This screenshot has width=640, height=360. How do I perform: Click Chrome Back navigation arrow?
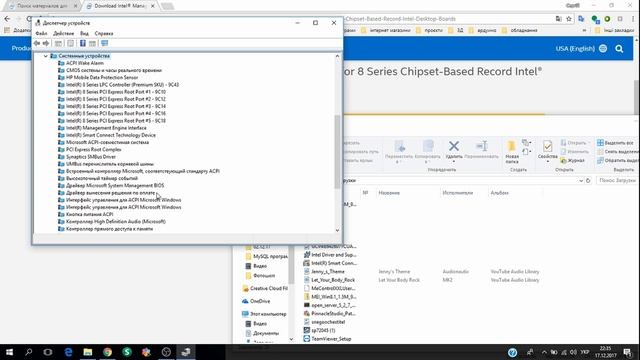[x=7, y=19]
